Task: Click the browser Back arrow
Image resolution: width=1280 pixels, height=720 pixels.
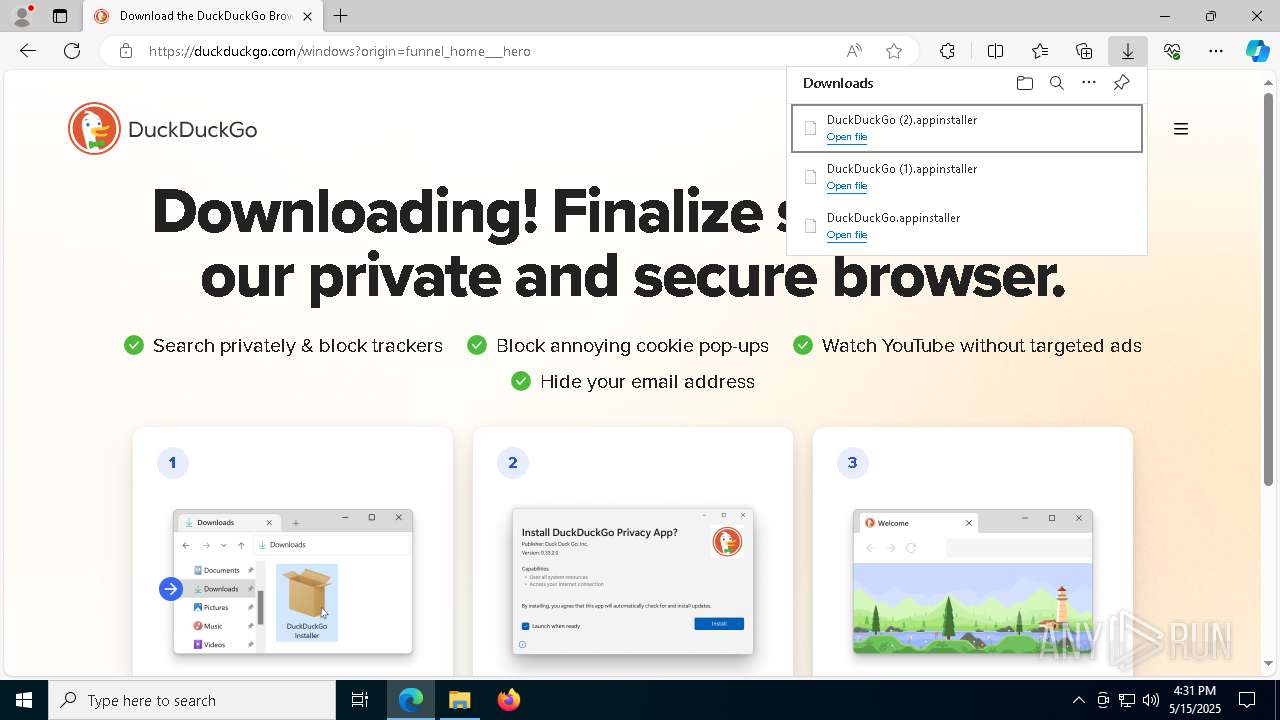Action: click(x=28, y=51)
